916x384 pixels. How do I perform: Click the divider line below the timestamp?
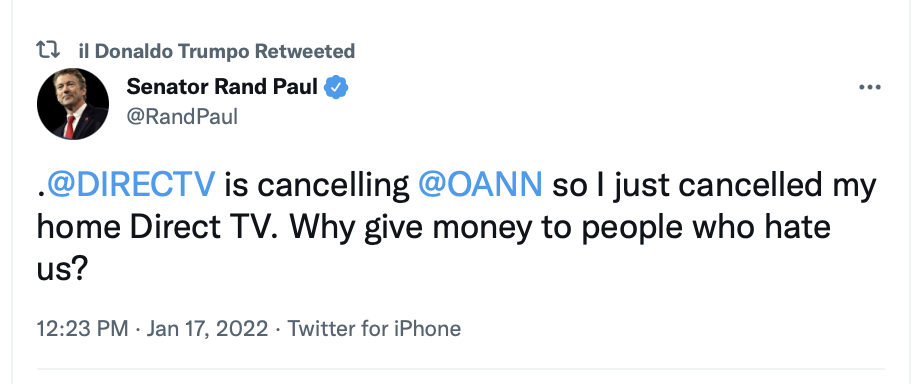coord(460,369)
